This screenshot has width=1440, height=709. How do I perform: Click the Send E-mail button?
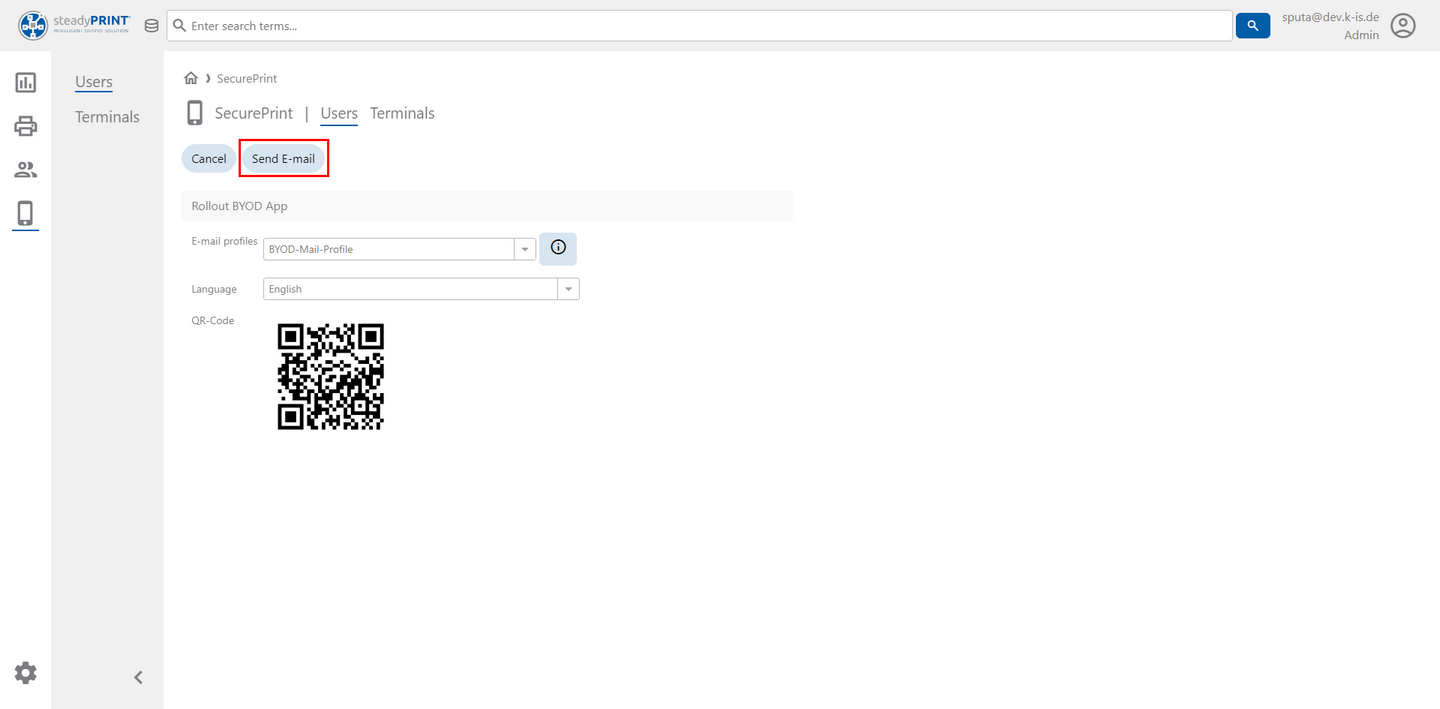click(x=283, y=159)
